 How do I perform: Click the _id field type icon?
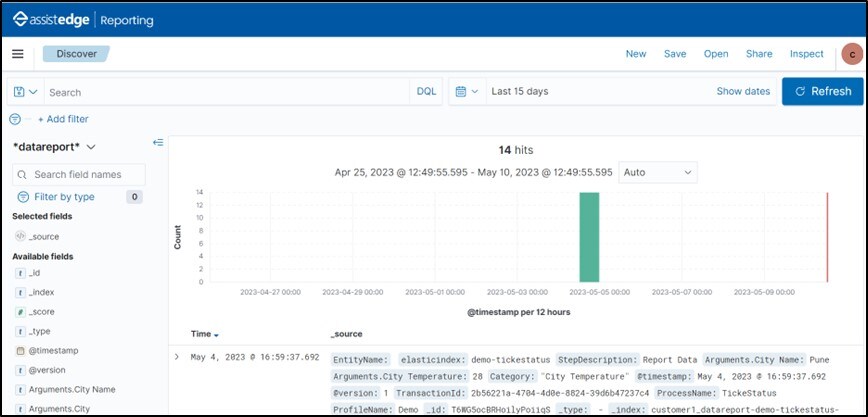coord(20,273)
